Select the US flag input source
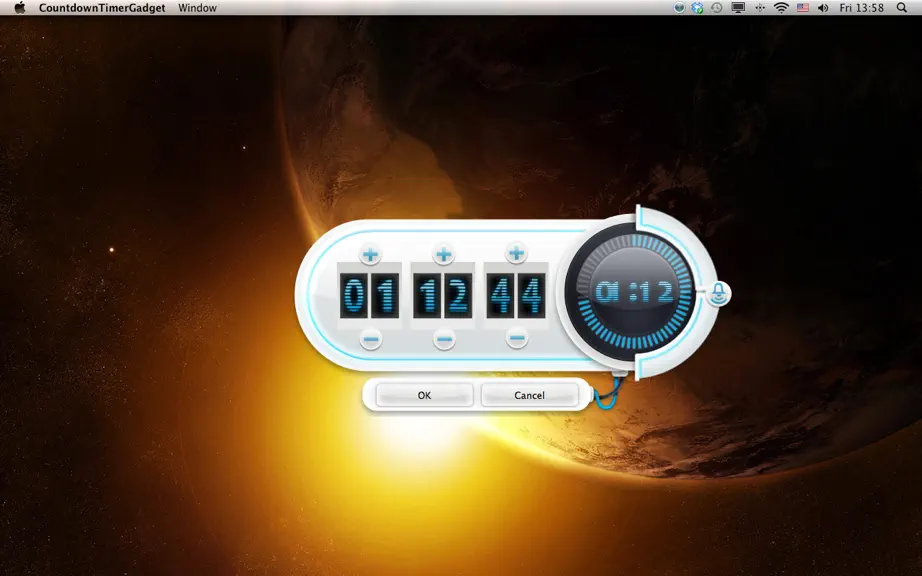This screenshot has height=576, width=922. point(803,8)
